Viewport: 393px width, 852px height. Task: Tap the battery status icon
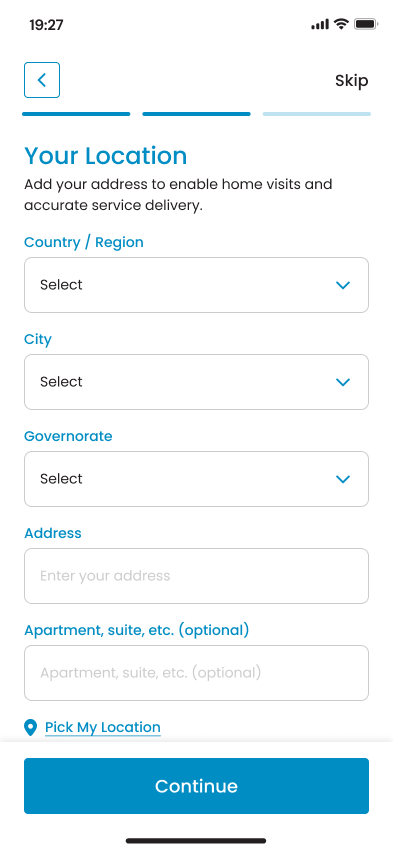(366, 24)
